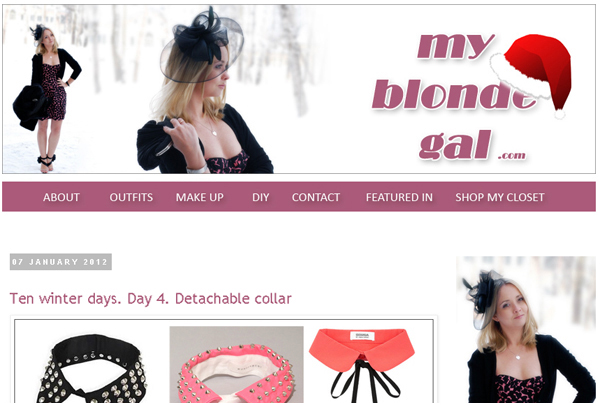This screenshot has width=600, height=405.
Task: Click the sidebar profile photo of the blogger
Action: [x=526, y=329]
